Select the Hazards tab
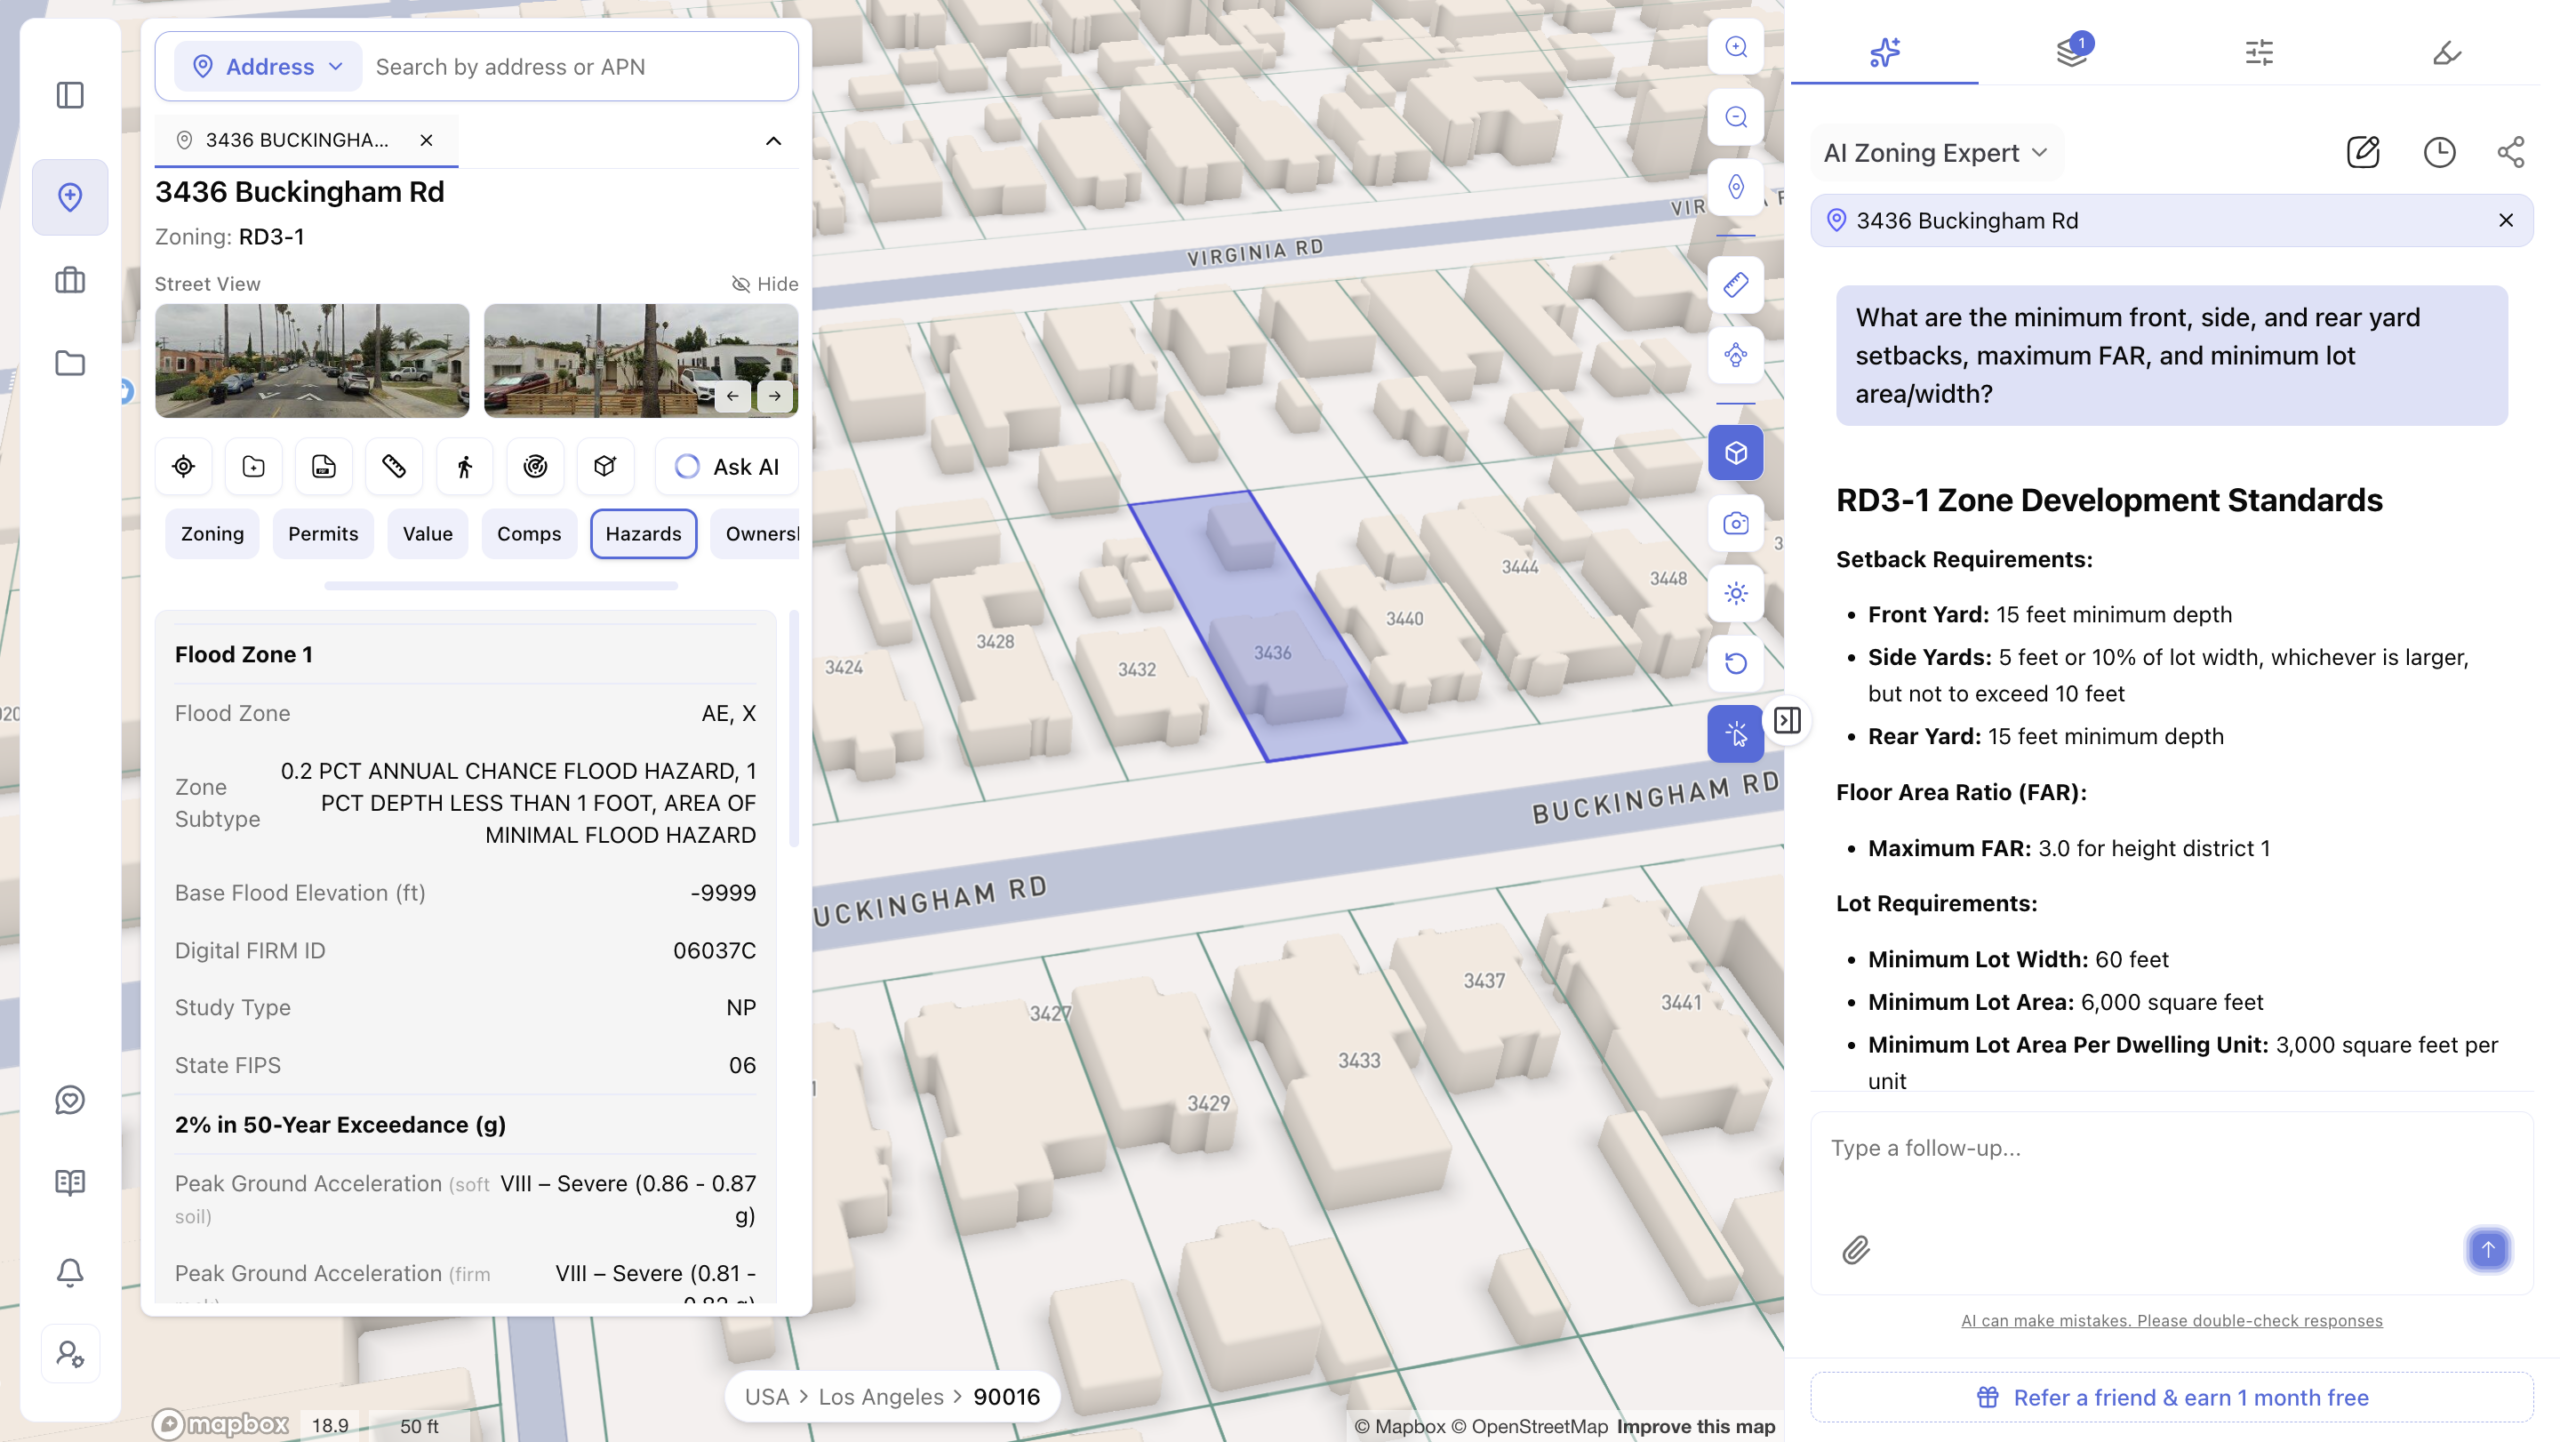 click(643, 534)
